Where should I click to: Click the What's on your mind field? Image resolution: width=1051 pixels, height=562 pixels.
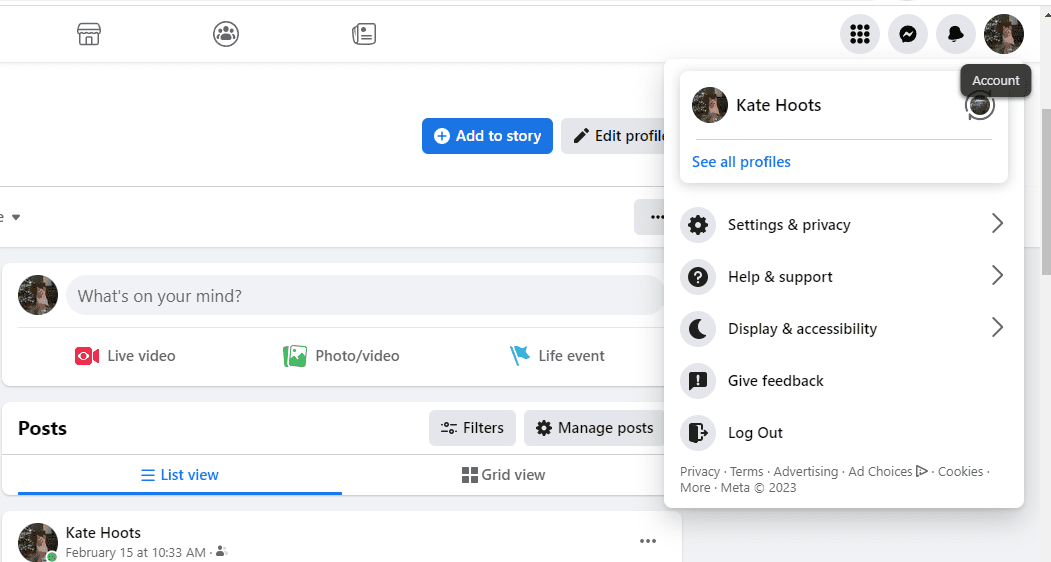pyautogui.click(x=365, y=296)
